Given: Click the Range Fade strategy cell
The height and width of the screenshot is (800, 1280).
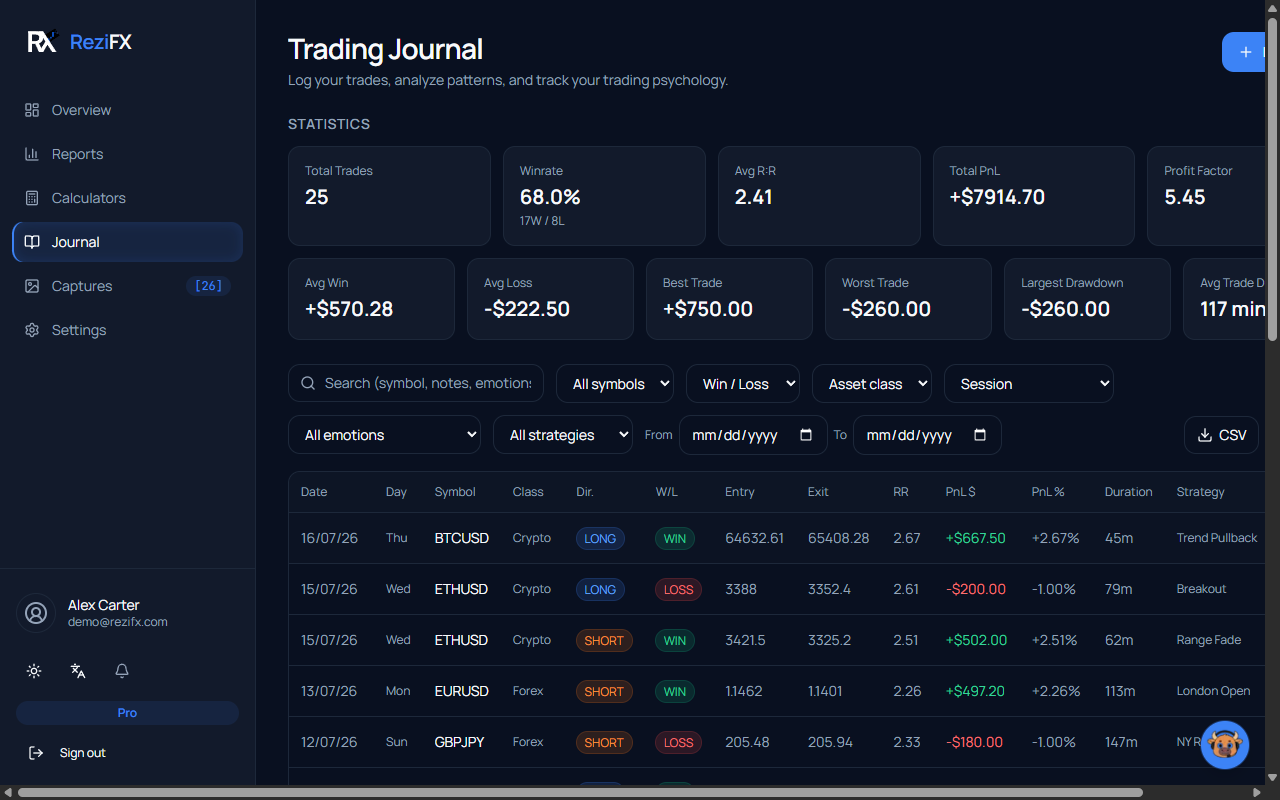Looking at the screenshot, I should click(x=1208, y=640).
